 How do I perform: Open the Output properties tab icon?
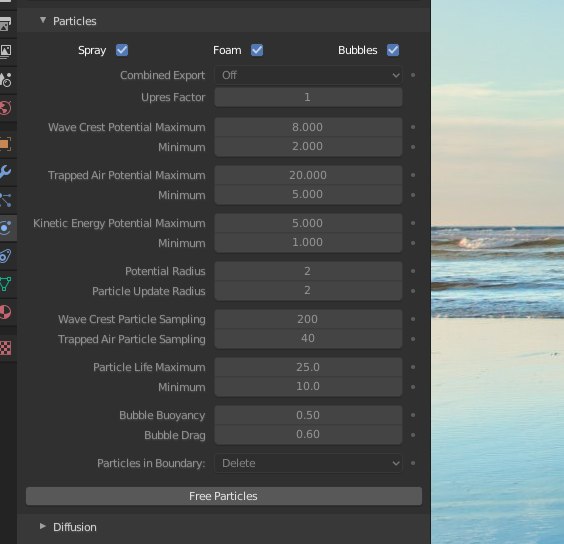pyautogui.click(x=5, y=23)
